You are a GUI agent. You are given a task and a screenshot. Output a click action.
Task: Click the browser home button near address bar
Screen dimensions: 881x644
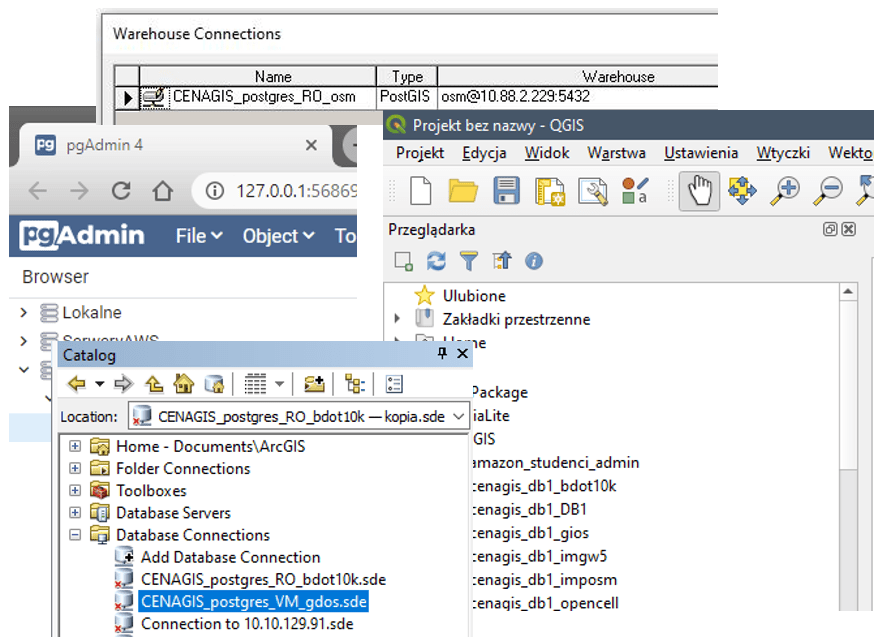pos(163,191)
